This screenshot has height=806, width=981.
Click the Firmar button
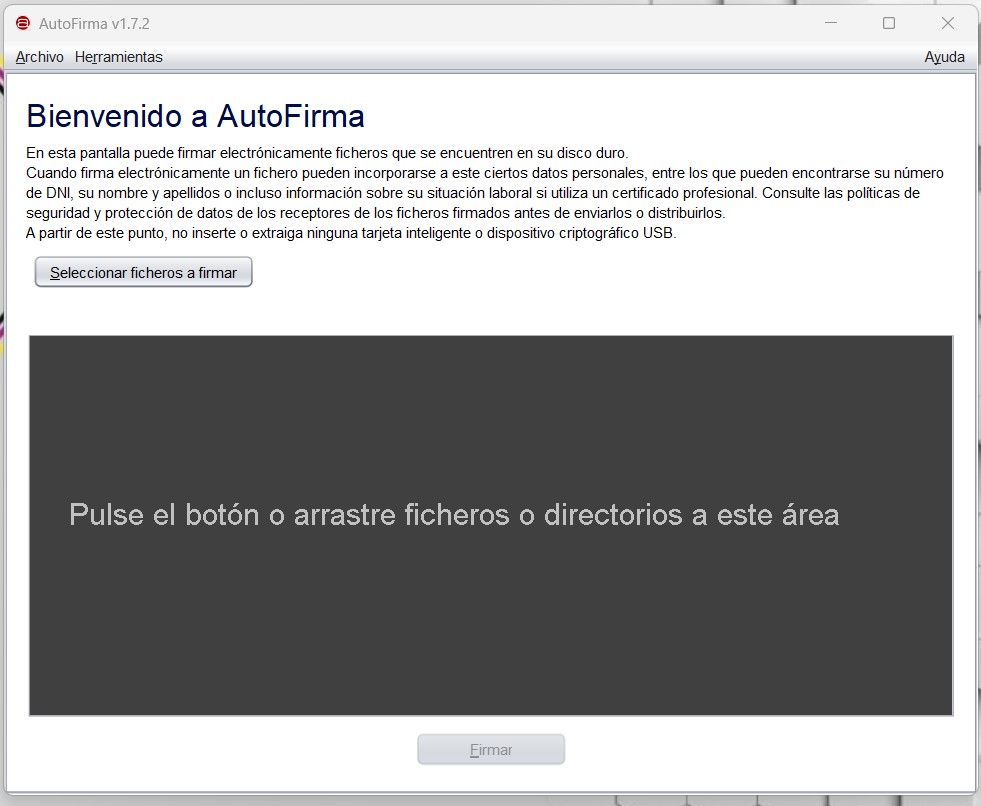coord(491,749)
